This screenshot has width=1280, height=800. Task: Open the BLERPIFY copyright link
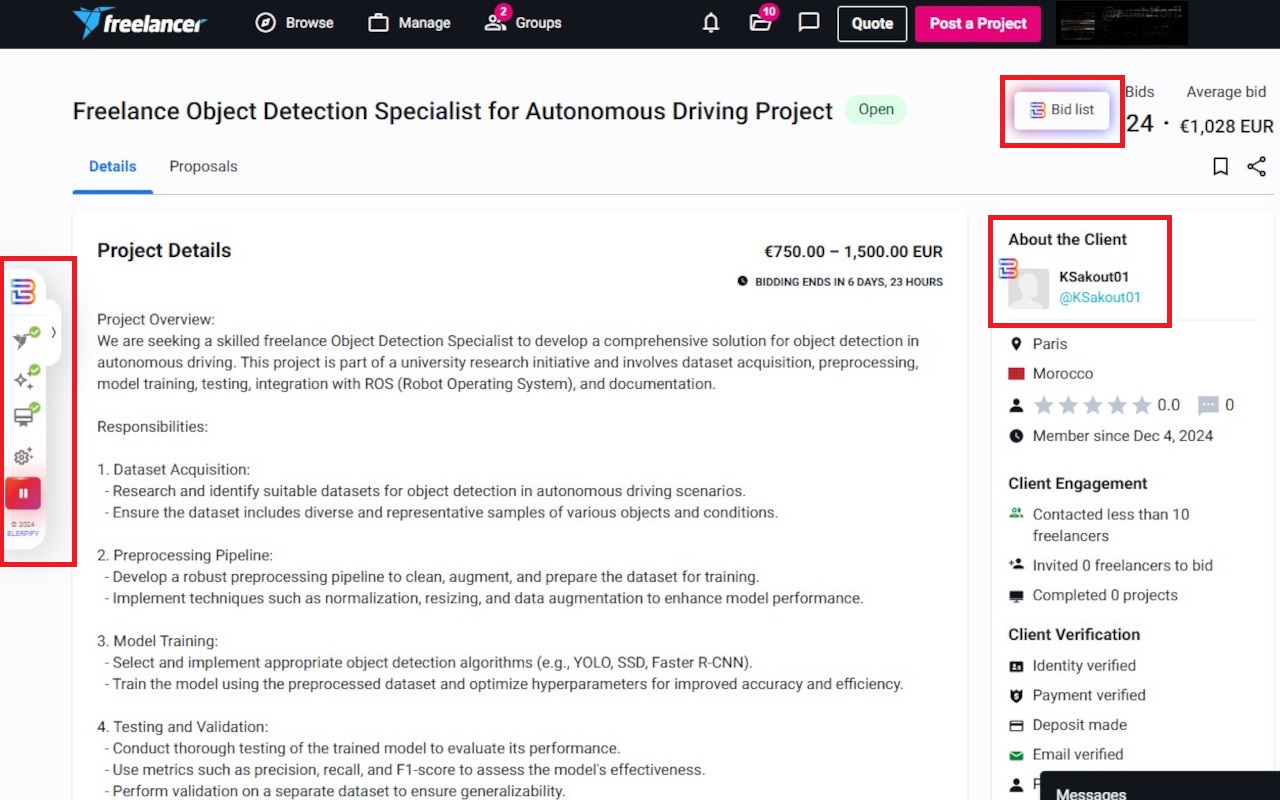tap(22, 534)
